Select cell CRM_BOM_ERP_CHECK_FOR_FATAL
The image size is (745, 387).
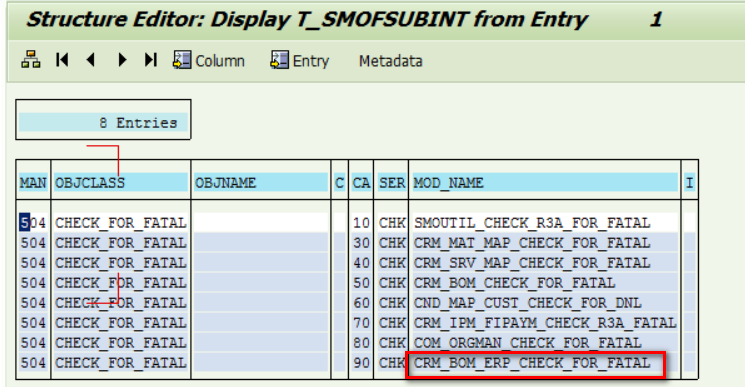tap(545, 363)
